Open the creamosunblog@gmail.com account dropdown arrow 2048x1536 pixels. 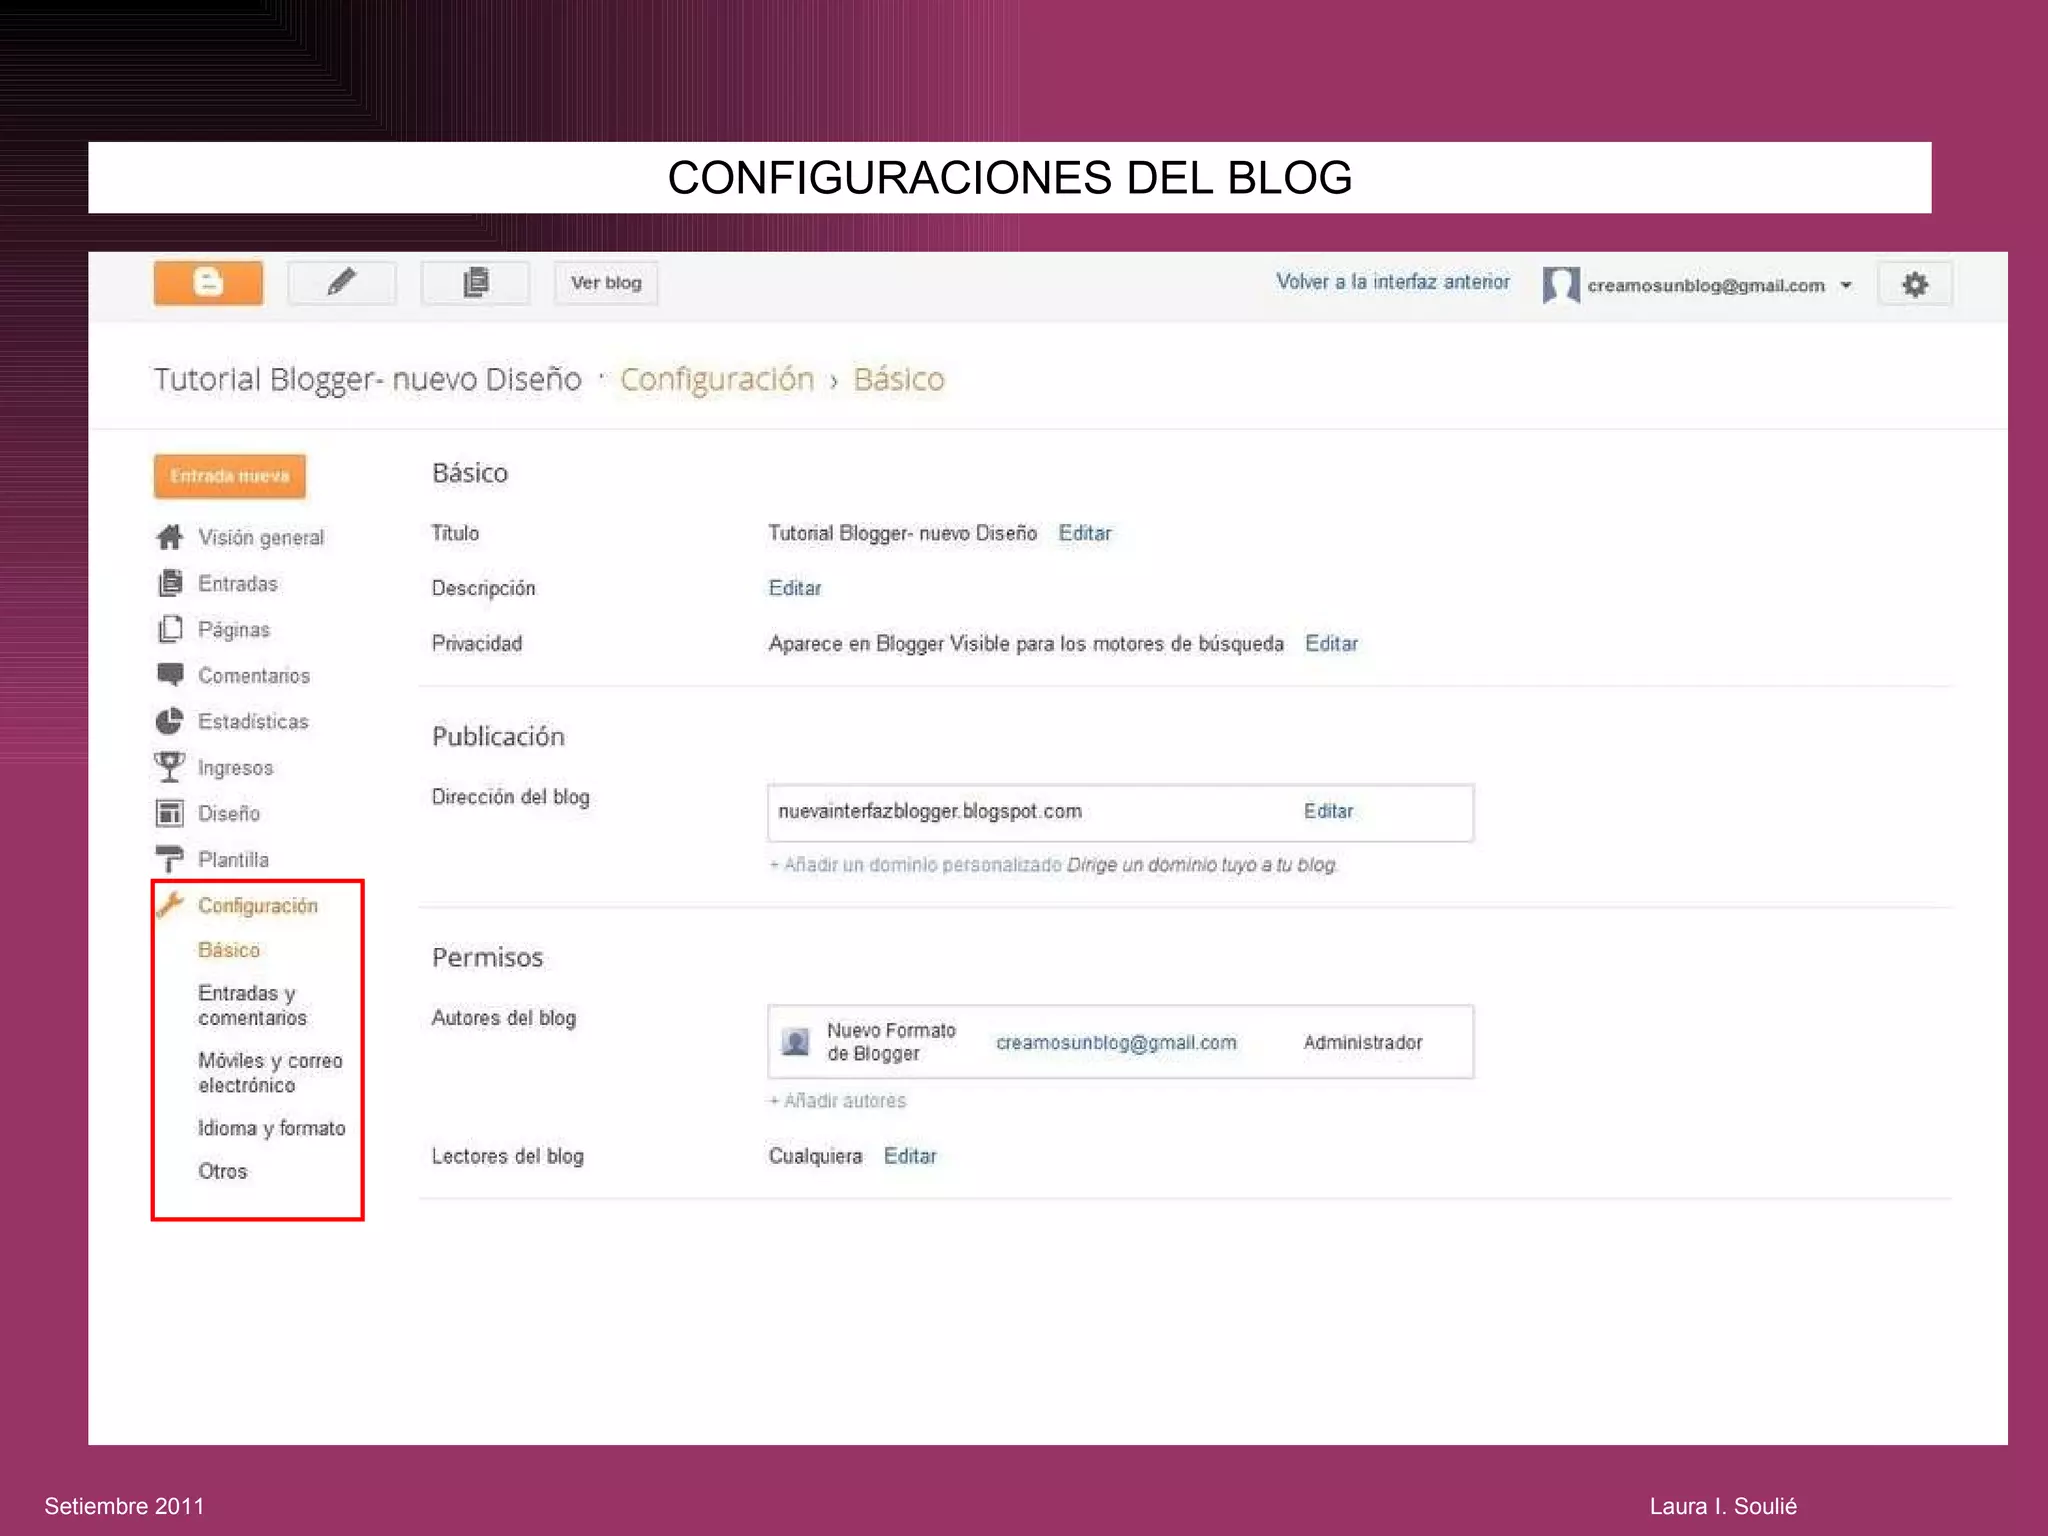pyautogui.click(x=1846, y=286)
